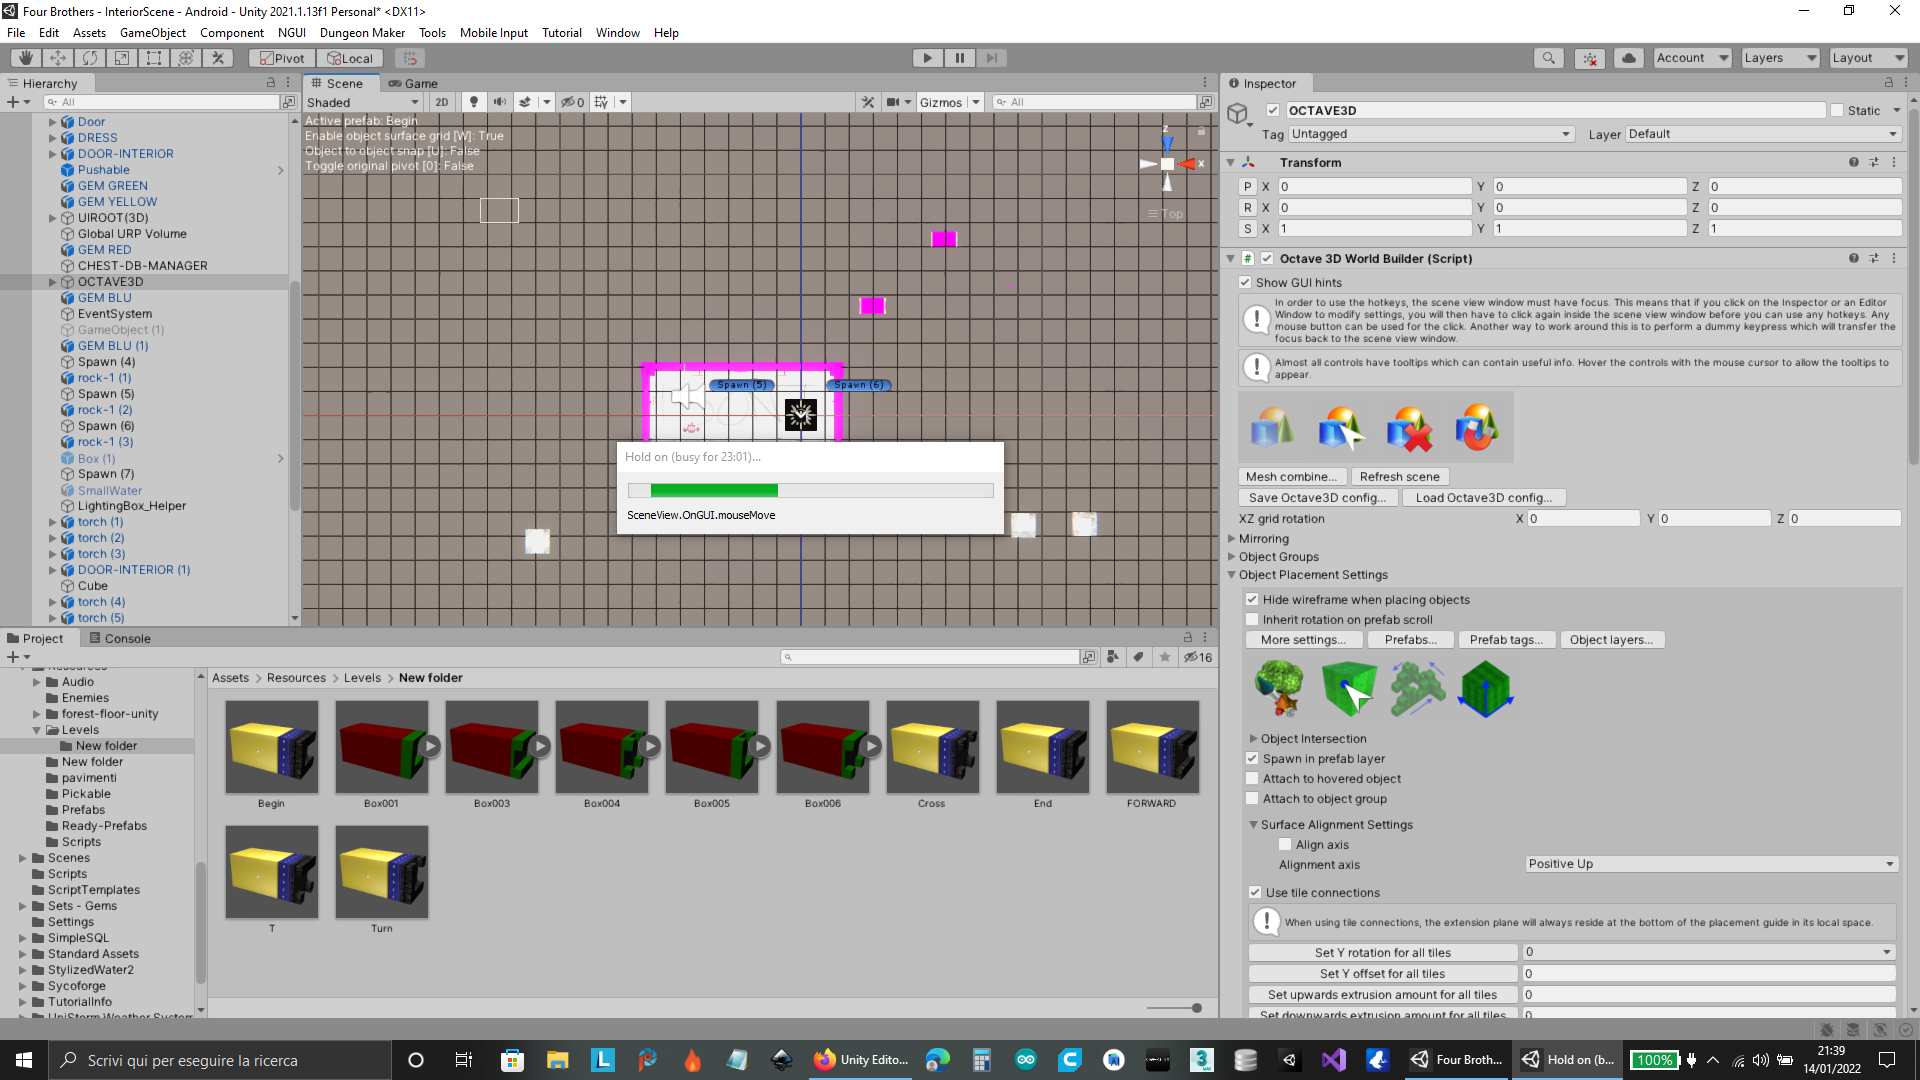Click first Octave3D world builder icon
This screenshot has height=1080, width=1920.
point(1272,428)
